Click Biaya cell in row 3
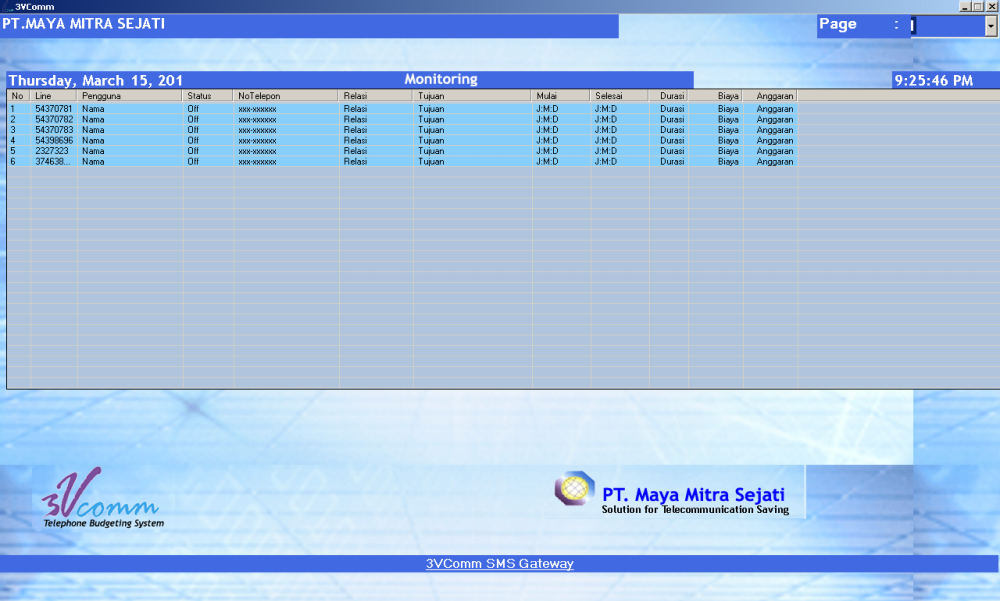Image resolution: width=1000 pixels, height=601 pixels. coord(728,130)
